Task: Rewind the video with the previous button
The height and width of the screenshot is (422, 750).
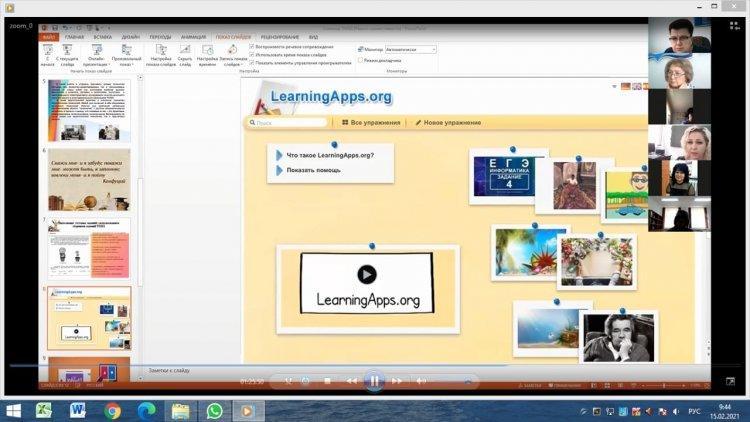Action: point(352,381)
